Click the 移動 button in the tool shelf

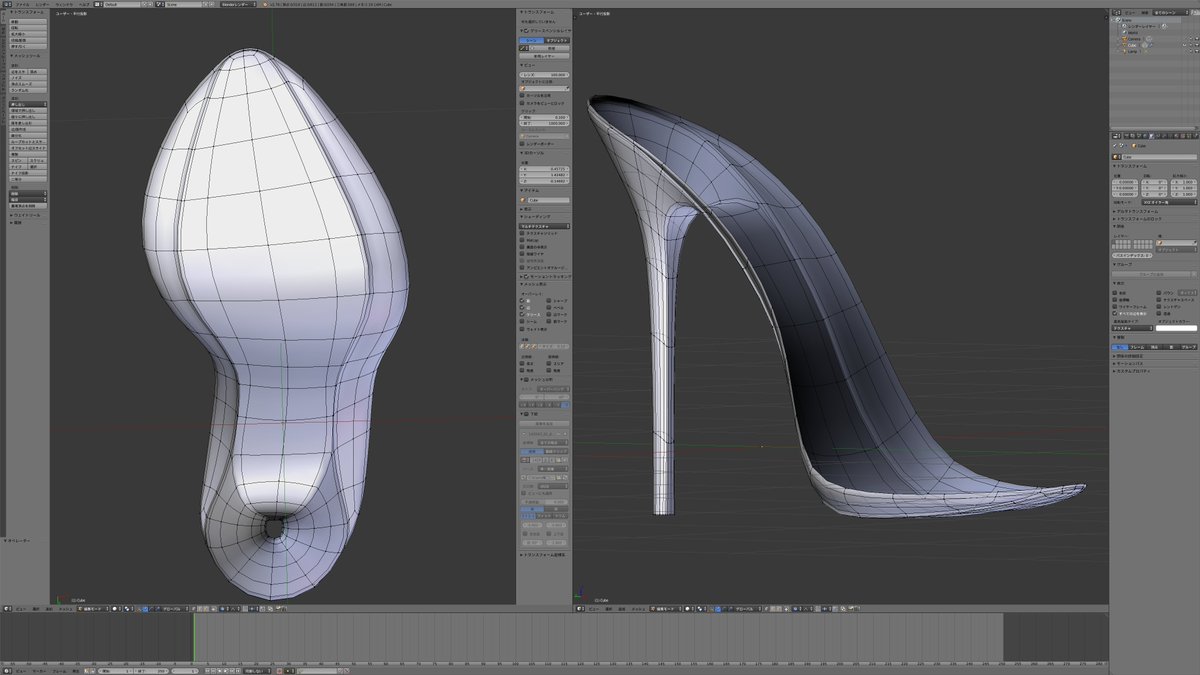27,21
